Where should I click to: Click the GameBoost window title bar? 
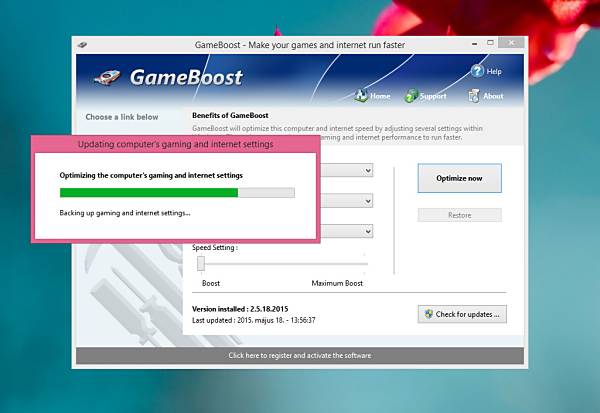[x=300, y=45]
